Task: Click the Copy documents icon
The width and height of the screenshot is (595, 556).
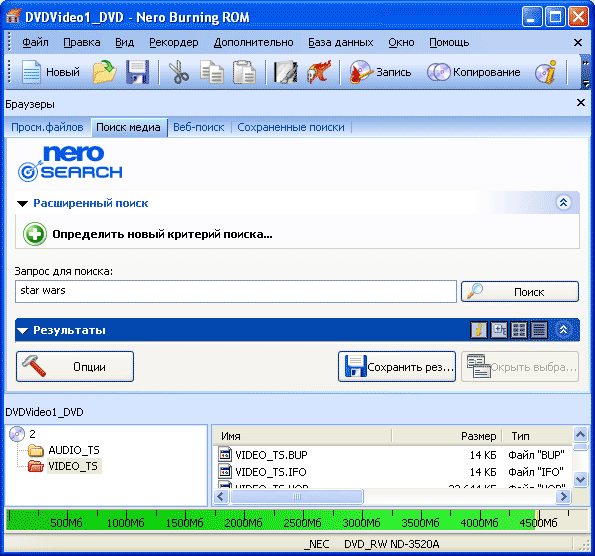Action: pos(212,72)
